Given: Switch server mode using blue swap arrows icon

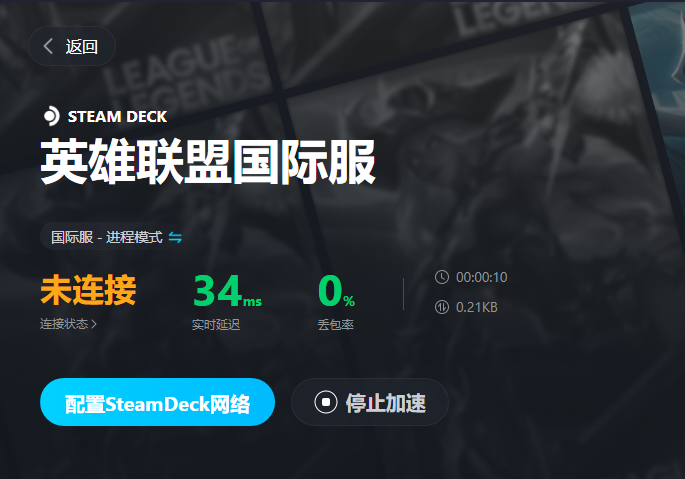Looking at the screenshot, I should pyautogui.click(x=175, y=237).
